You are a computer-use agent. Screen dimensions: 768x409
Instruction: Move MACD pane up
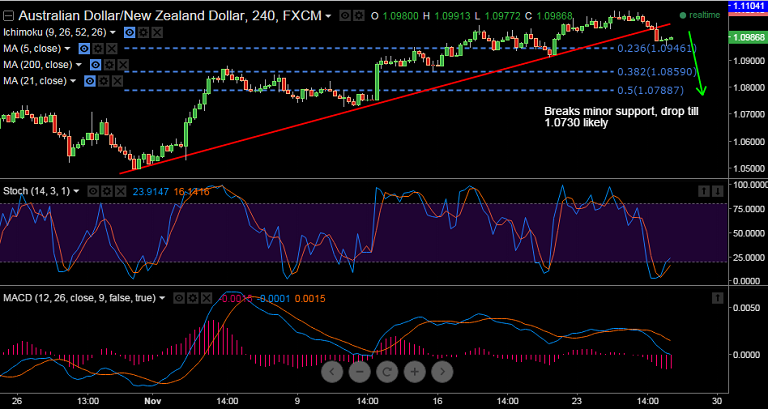click(x=717, y=298)
